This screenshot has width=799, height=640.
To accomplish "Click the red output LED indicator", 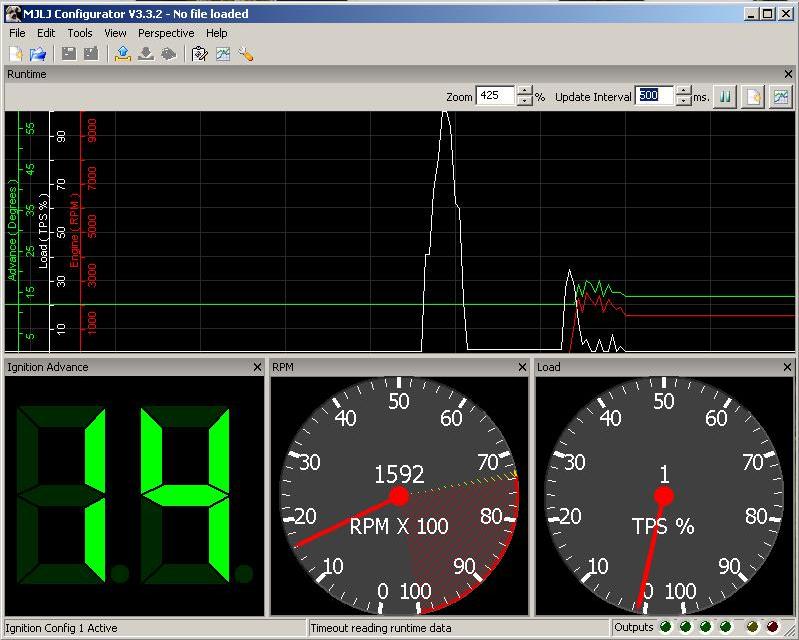I will (x=773, y=626).
